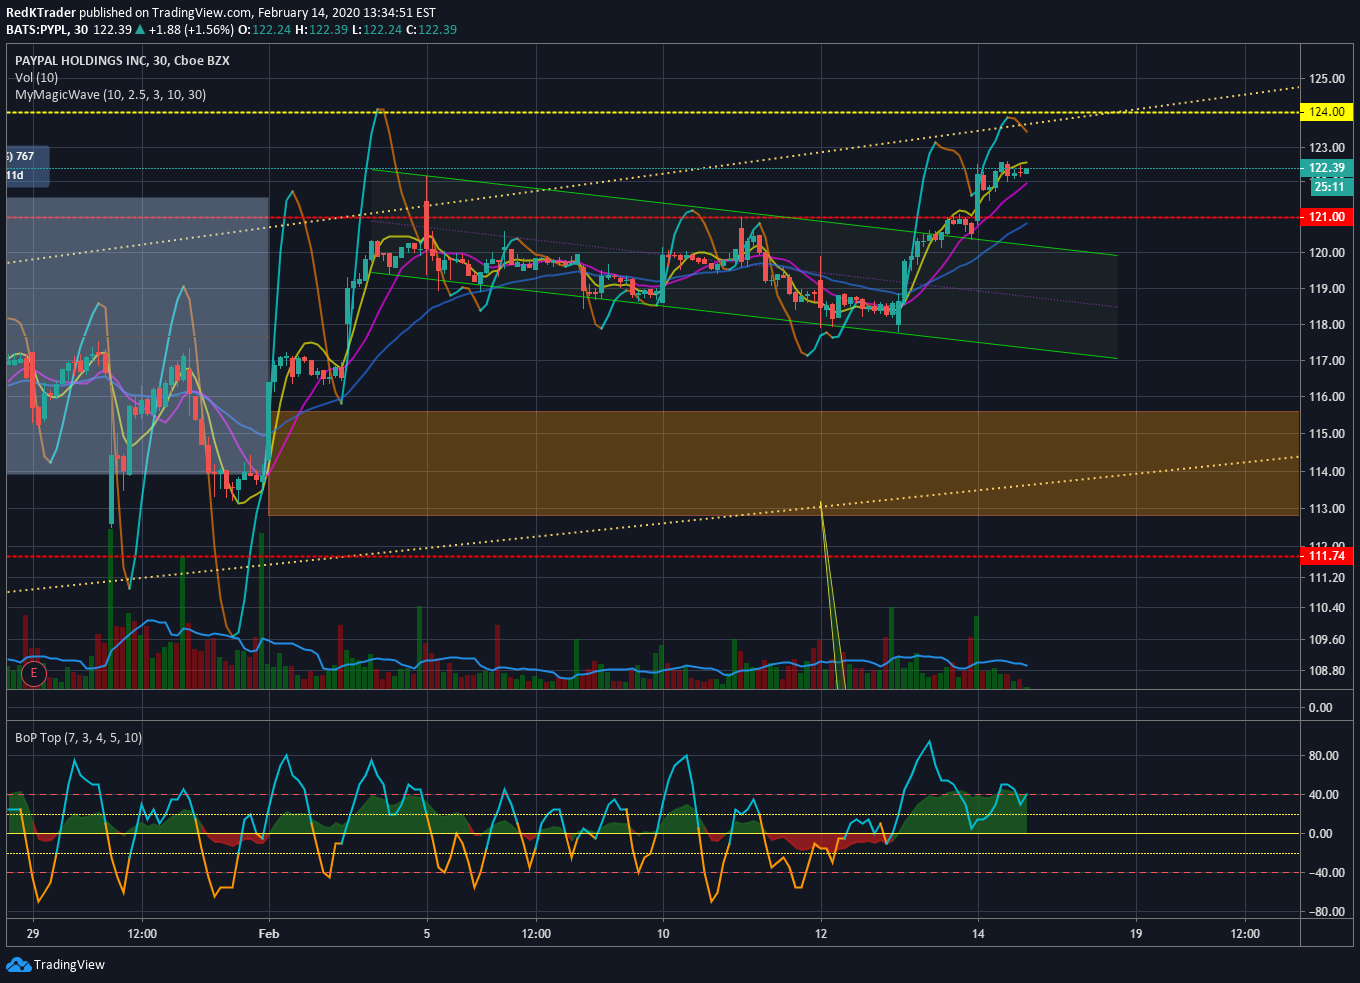Click the +1.88 (+1.56%) price change text
Image resolution: width=1360 pixels, height=983 pixels.
pyautogui.click(x=191, y=29)
